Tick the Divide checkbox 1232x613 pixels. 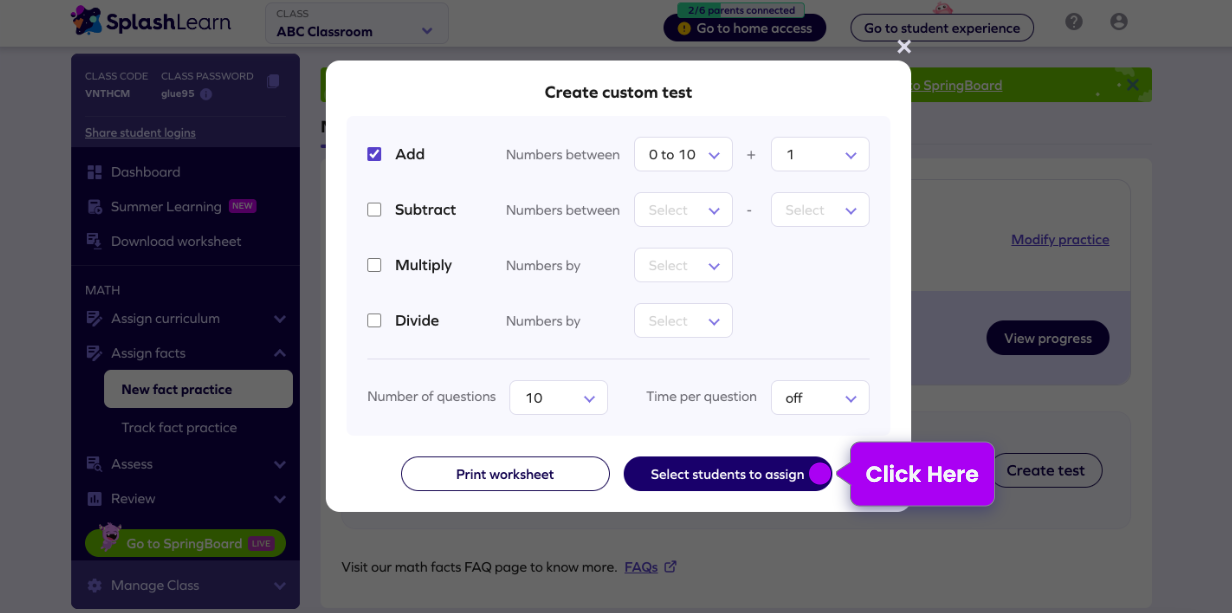pos(374,321)
